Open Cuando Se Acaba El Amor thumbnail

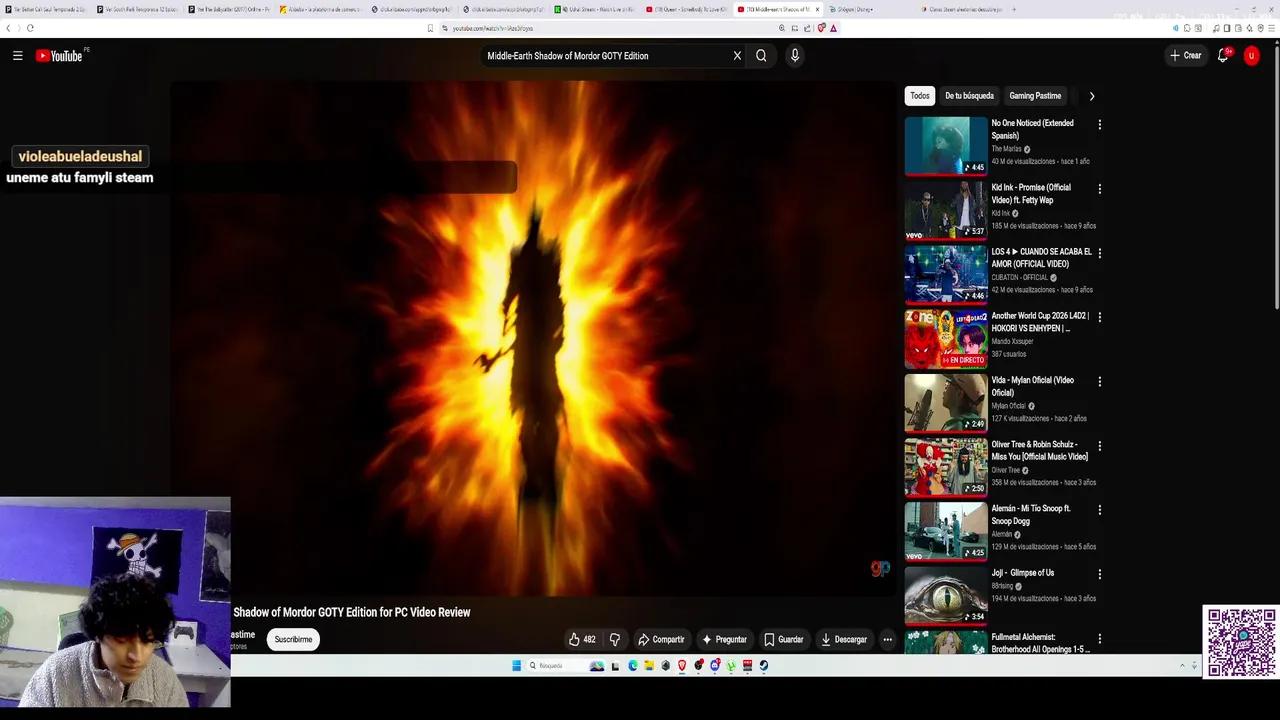click(946, 274)
